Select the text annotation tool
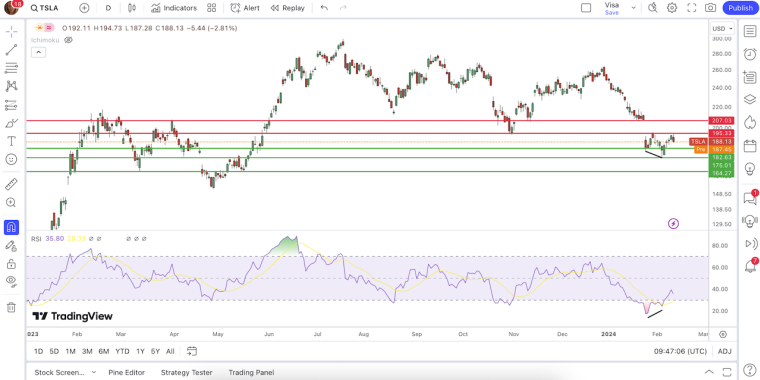Viewport: 760px width, 380px height. [x=12, y=141]
